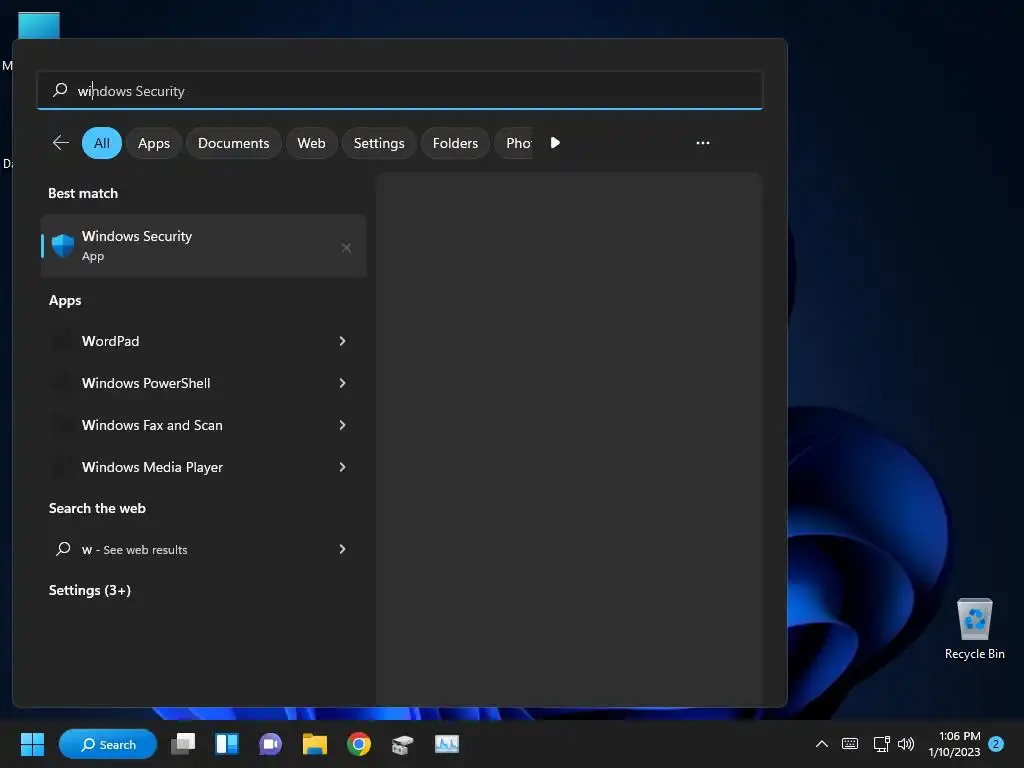Image resolution: width=1024 pixels, height=768 pixels.
Task: Remove Windows Security from best match
Action: pyautogui.click(x=346, y=248)
